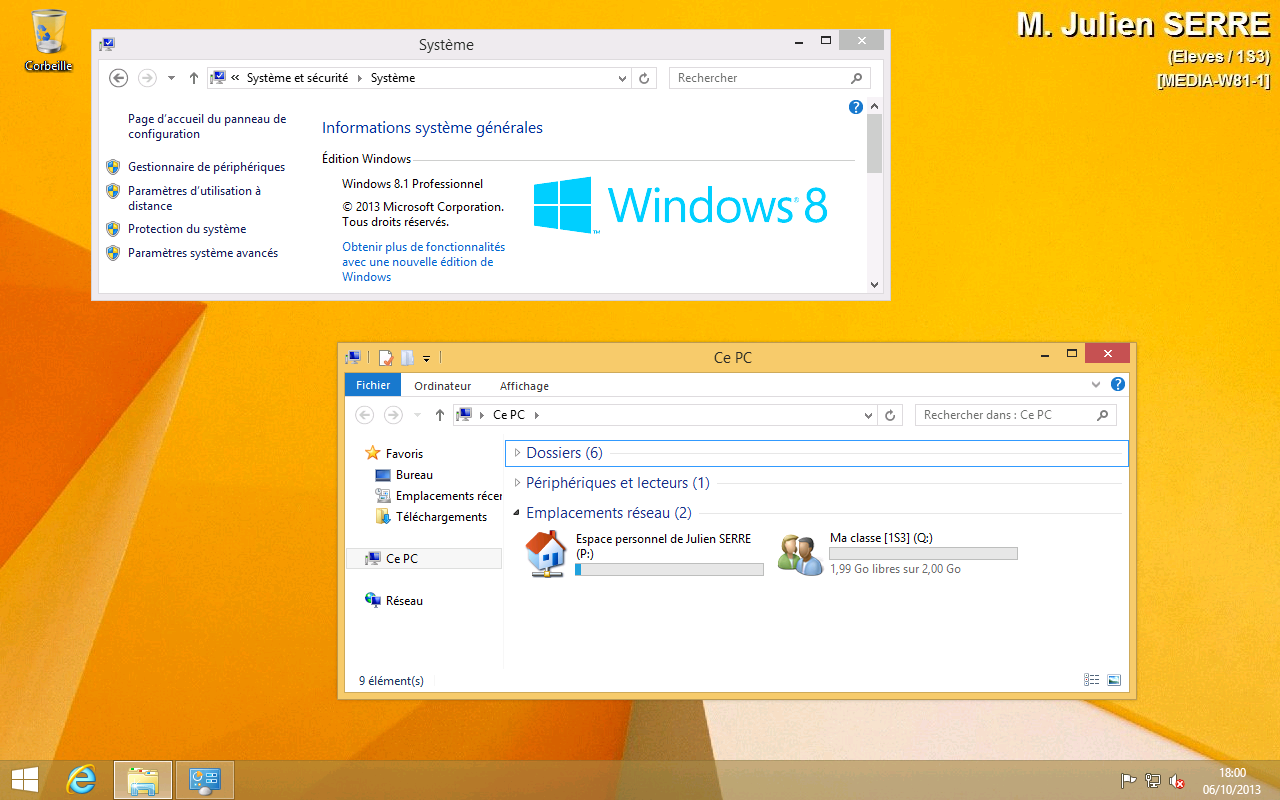Click the Q: drive usage bar
Image resolution: width=1280 pixels, height=800 pixels.
pos(923,553)
